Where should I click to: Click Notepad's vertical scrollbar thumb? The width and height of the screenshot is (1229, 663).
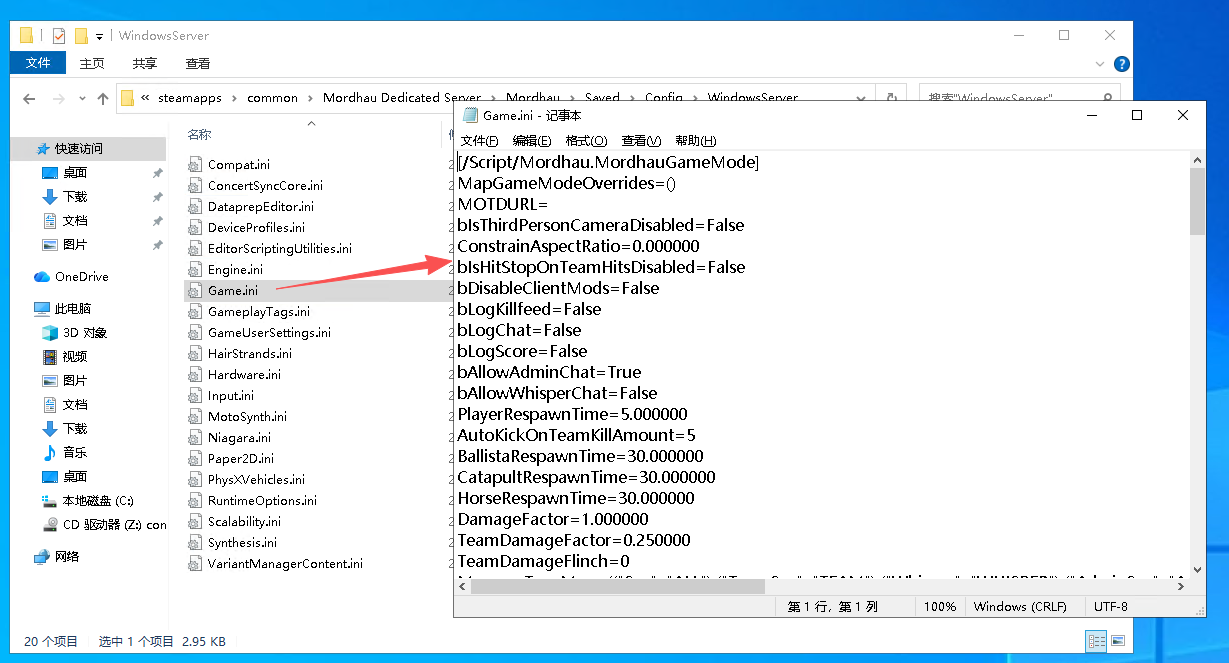(x=1197, y=201)
